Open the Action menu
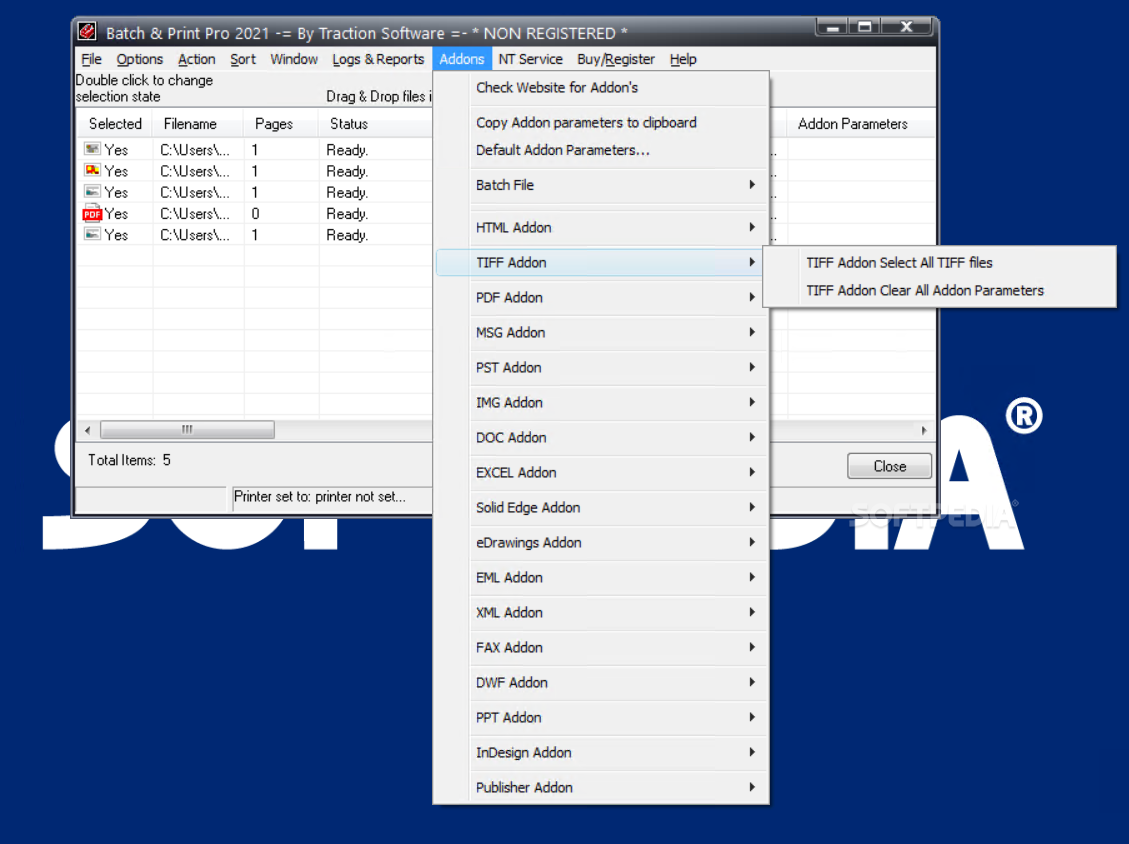The image size is (1129, 844). pyautogui.click(x=197, y=59)
